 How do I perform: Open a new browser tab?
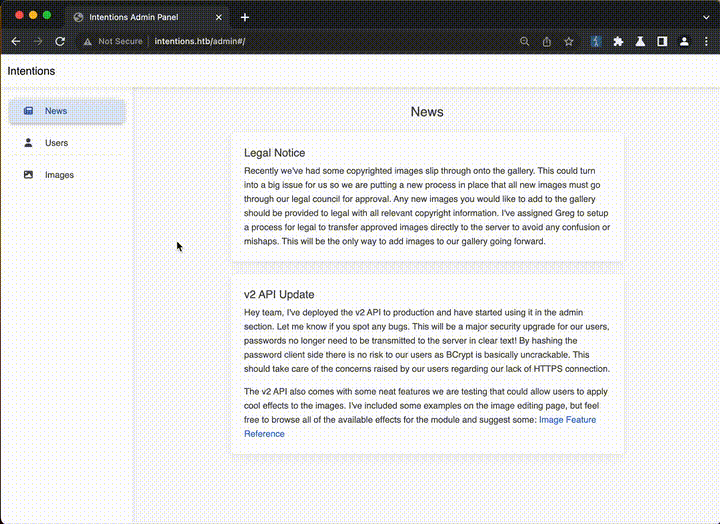(x=245, y=17)
